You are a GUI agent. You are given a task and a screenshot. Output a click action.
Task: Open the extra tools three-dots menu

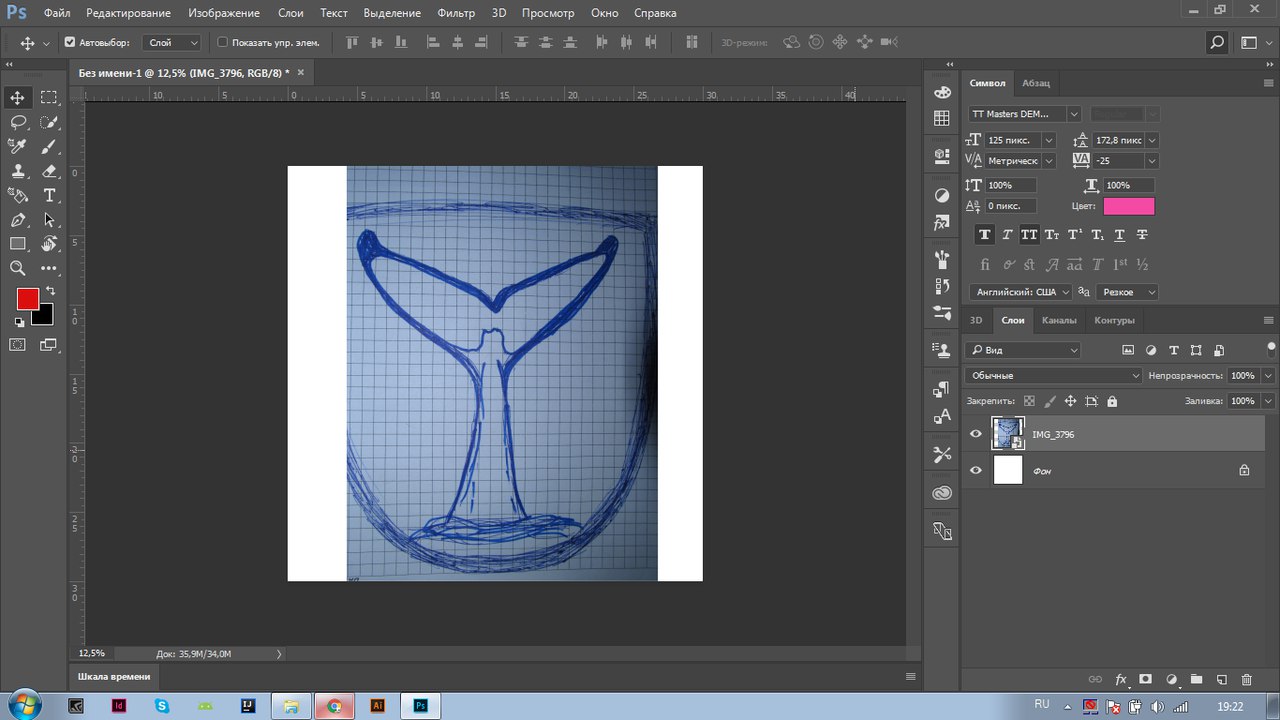click(x=49, y=268)
